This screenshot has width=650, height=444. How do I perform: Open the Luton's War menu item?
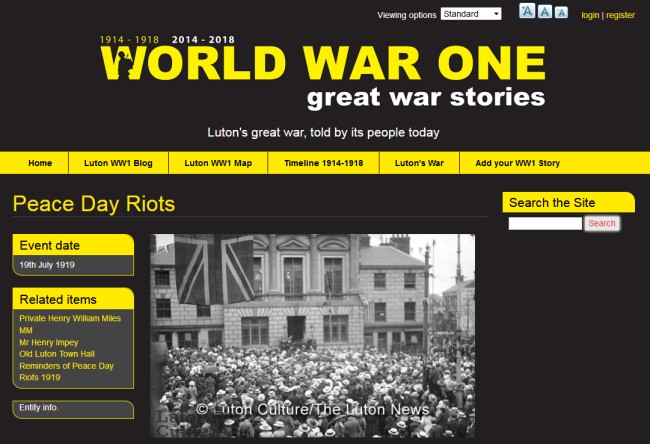pos(419,163)
